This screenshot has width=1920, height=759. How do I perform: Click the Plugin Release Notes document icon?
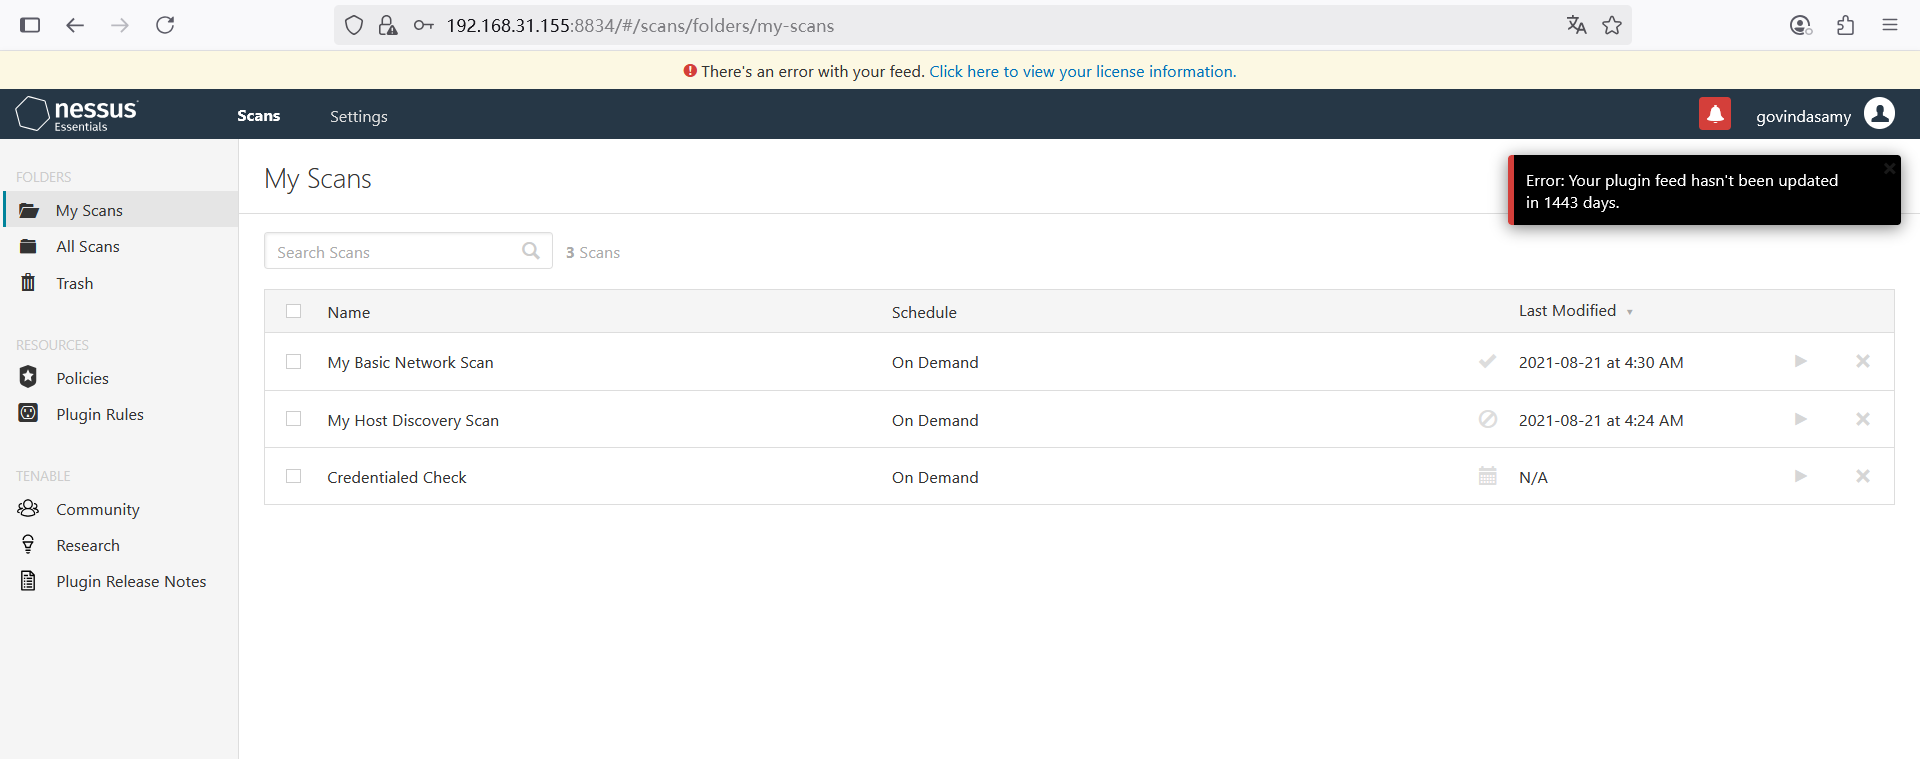28,580
